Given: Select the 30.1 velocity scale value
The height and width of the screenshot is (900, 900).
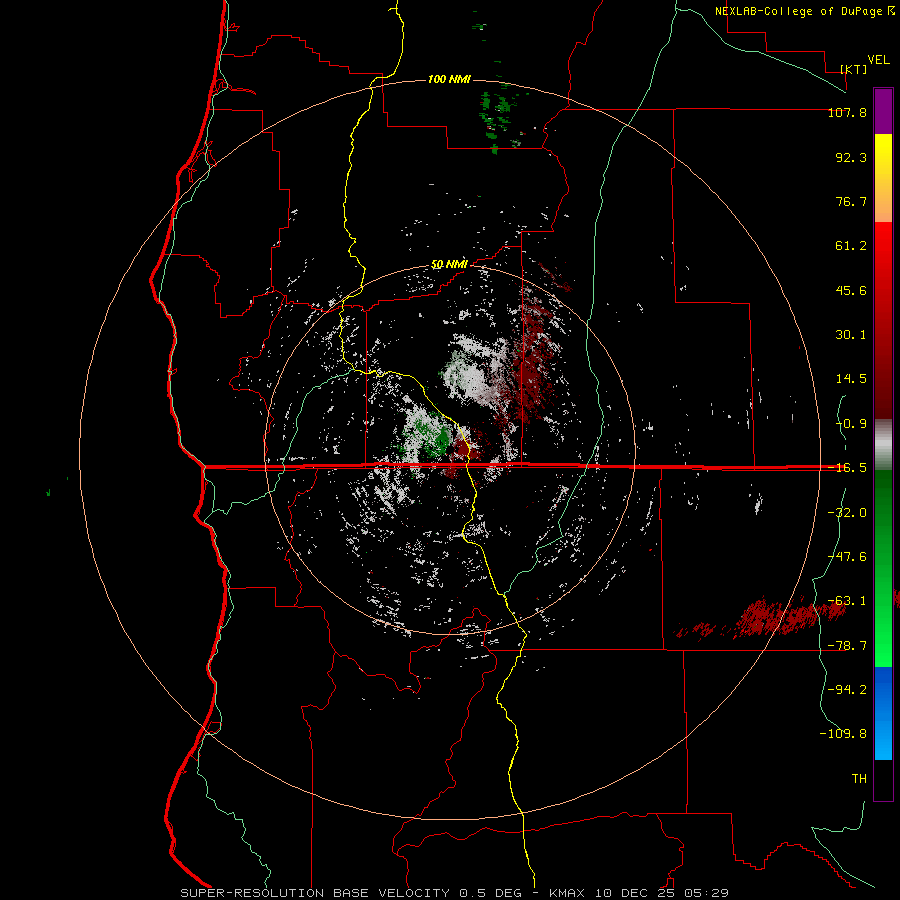Looking at the screenshot, I should point(851,335).
